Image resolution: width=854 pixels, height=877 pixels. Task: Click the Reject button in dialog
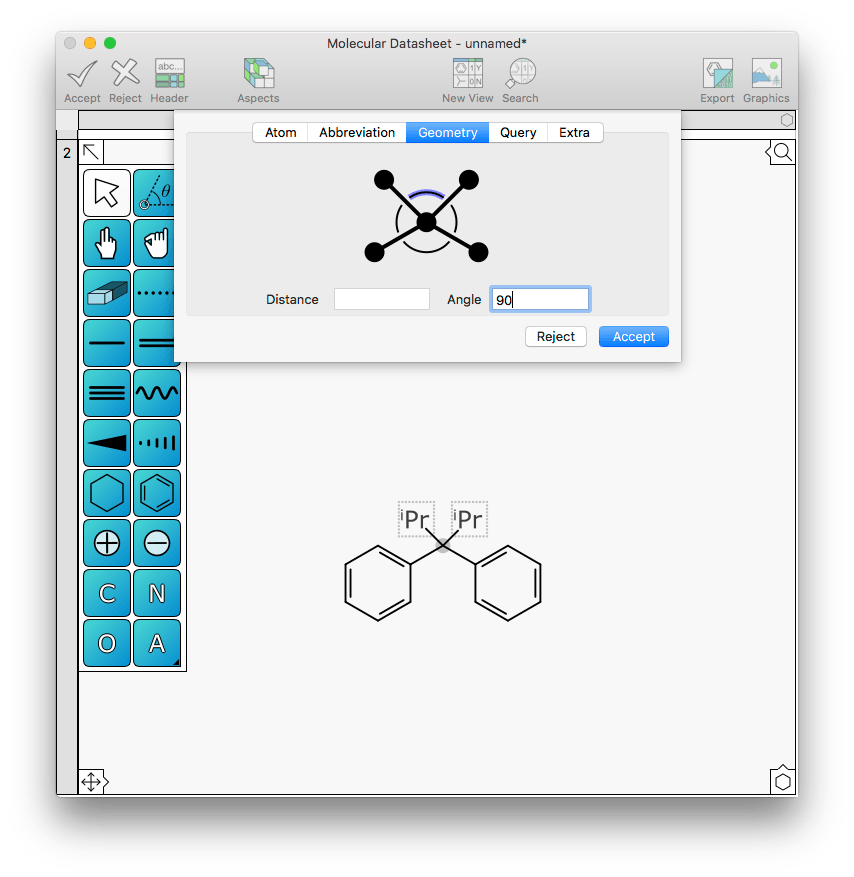(x=555, y=336)
